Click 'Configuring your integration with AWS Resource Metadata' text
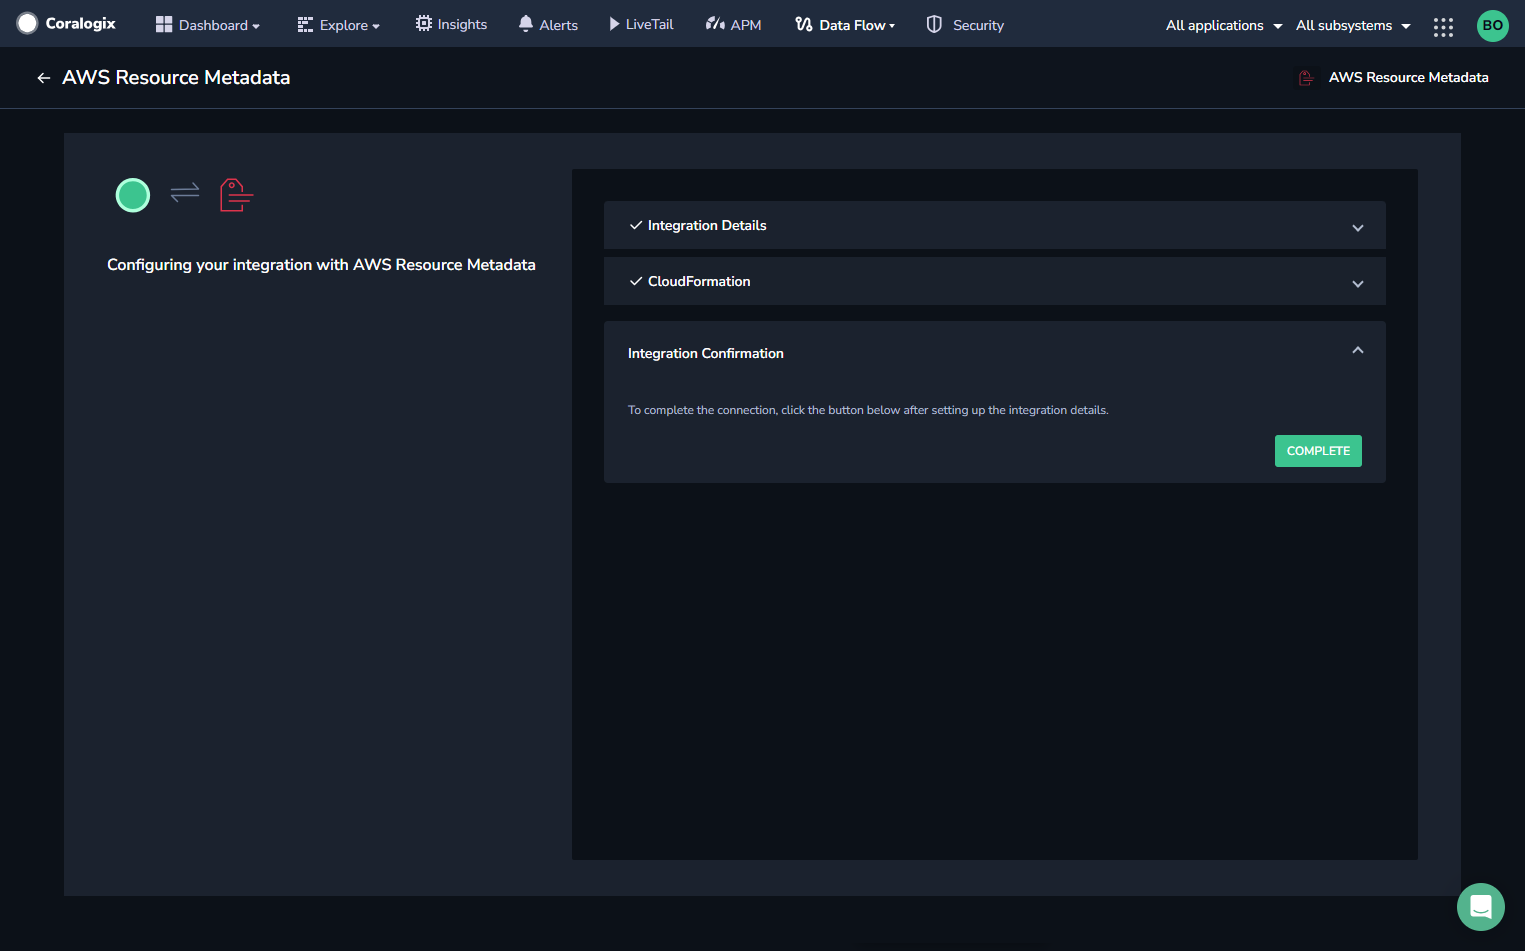1525x951 pixels. 321,265
